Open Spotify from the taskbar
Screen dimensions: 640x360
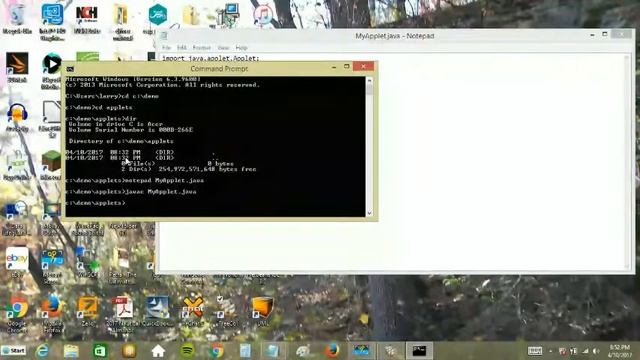[187, 351]
